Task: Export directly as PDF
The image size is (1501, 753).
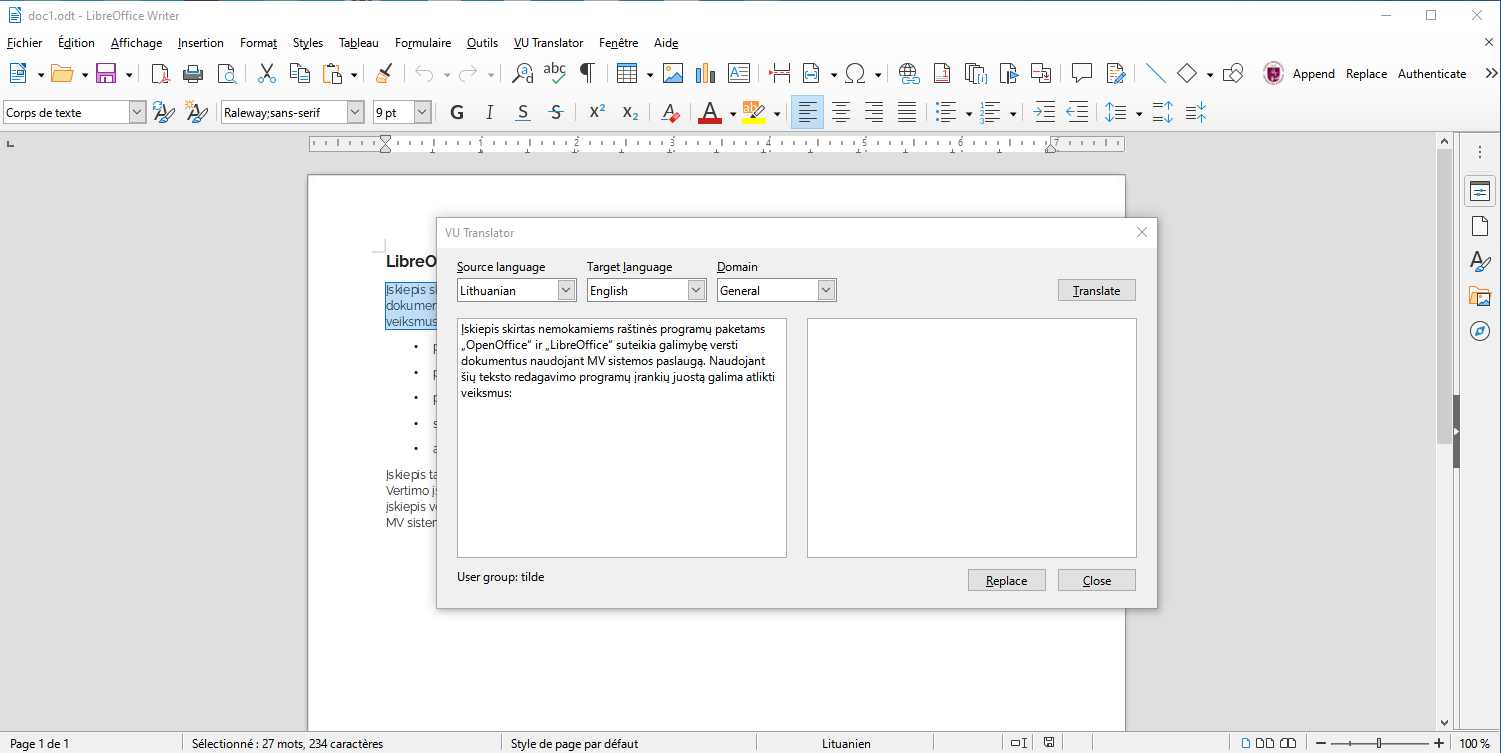Action: coord(161,73)
